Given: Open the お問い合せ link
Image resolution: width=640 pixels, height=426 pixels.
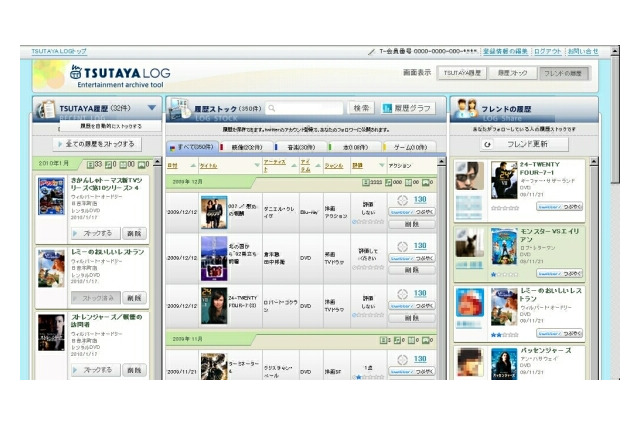Looking at the screenshot, I should tap(583, 51).
